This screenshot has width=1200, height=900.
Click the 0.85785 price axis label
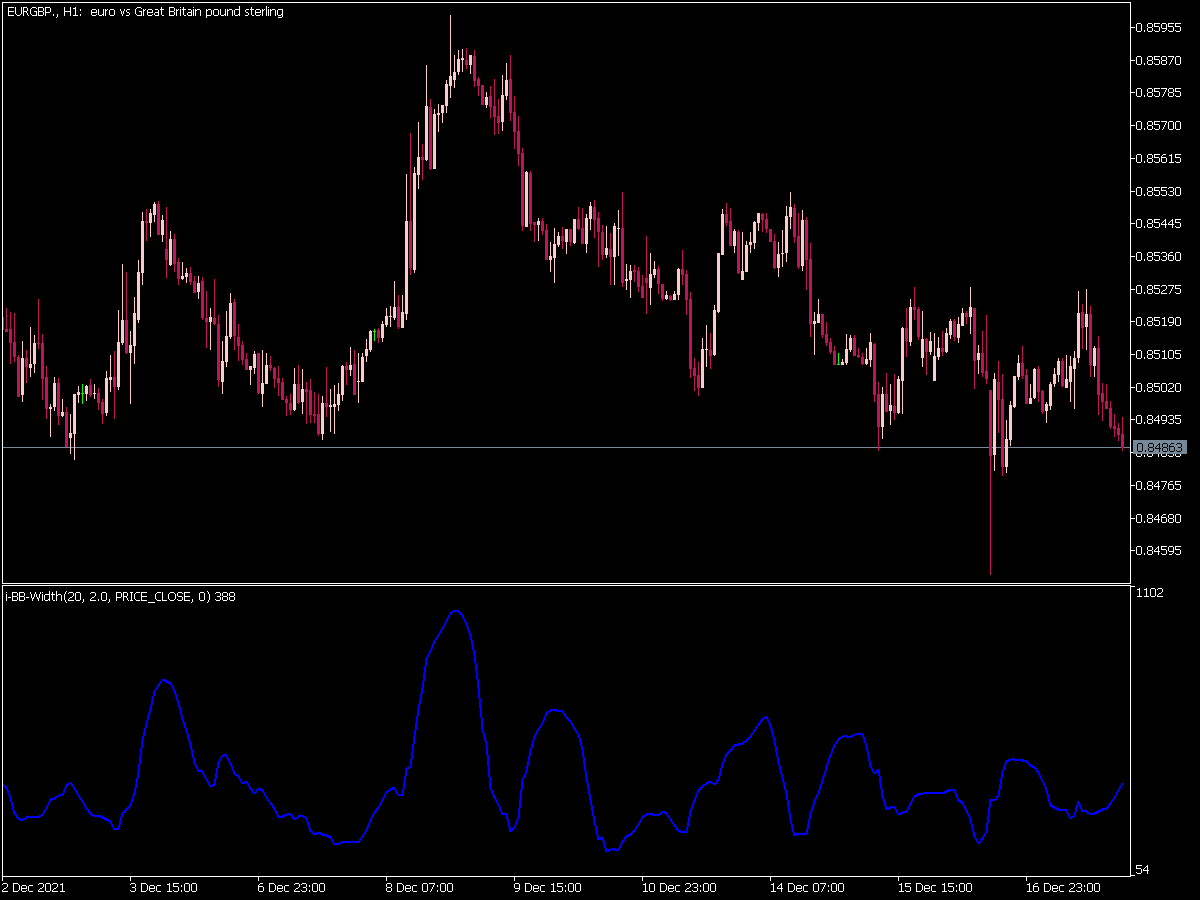pos(1161,93)
